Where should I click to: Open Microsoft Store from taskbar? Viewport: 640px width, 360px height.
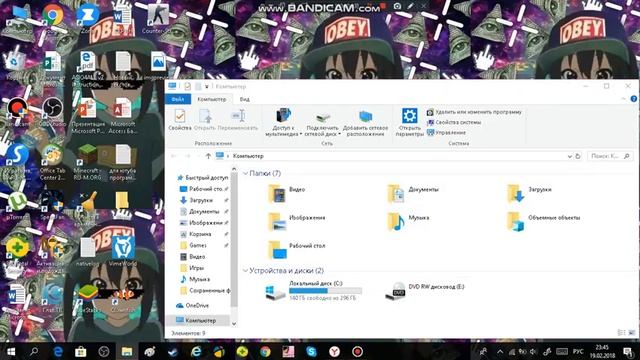(80, 351)
